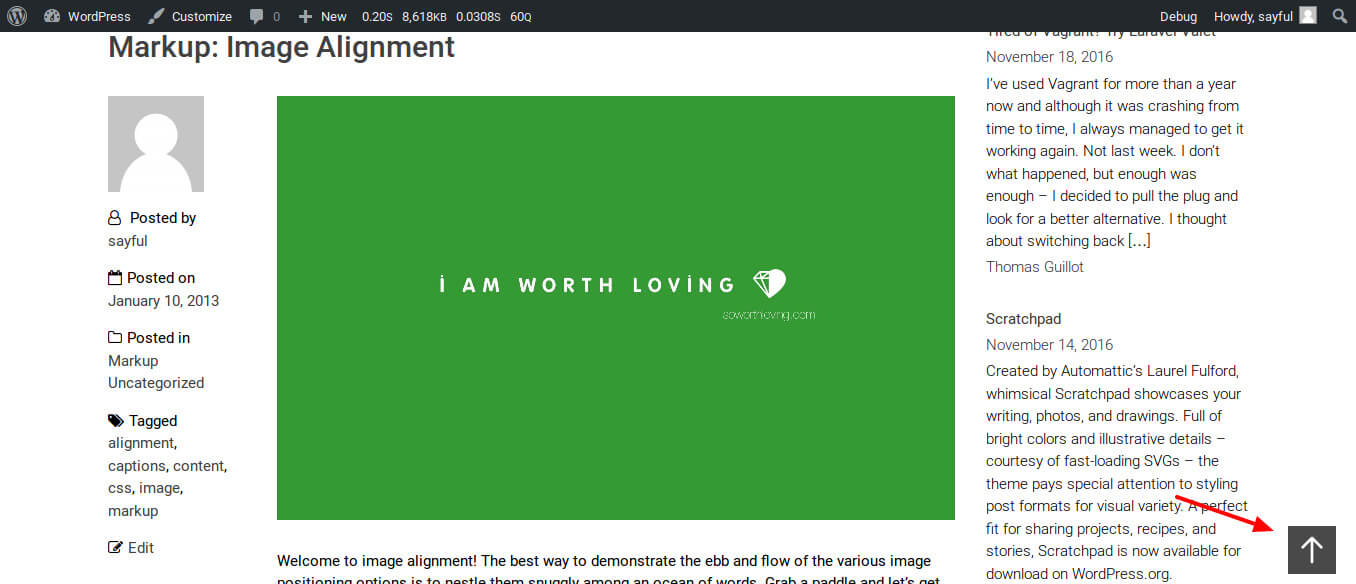The width and height of the screenshot is (1356, 584).
Task: Click the 60Q query count
Action: pos(521,17)
